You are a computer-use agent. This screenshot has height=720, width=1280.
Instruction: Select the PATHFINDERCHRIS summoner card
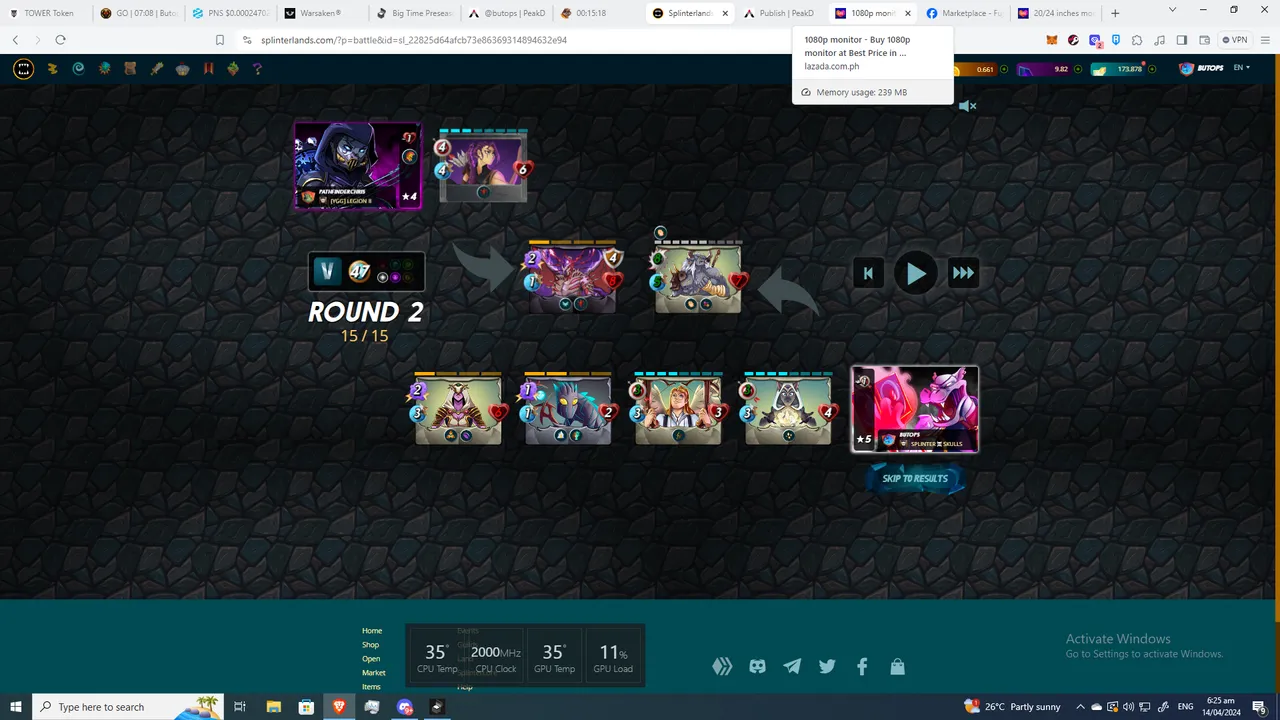358,166
